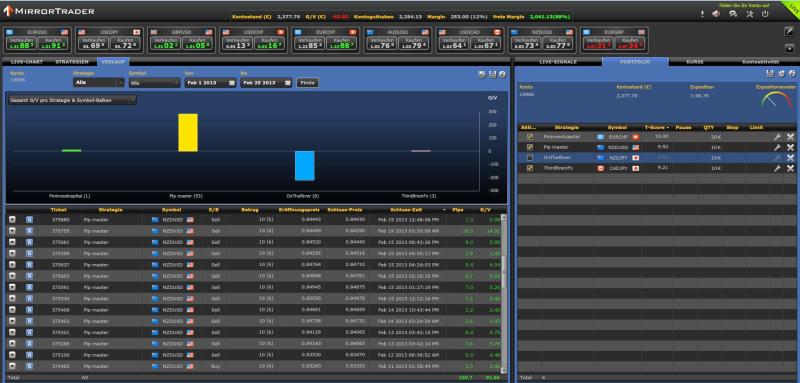800x383 pixels.
Task: Click the Finde search button
Action: tap(308, 83)
